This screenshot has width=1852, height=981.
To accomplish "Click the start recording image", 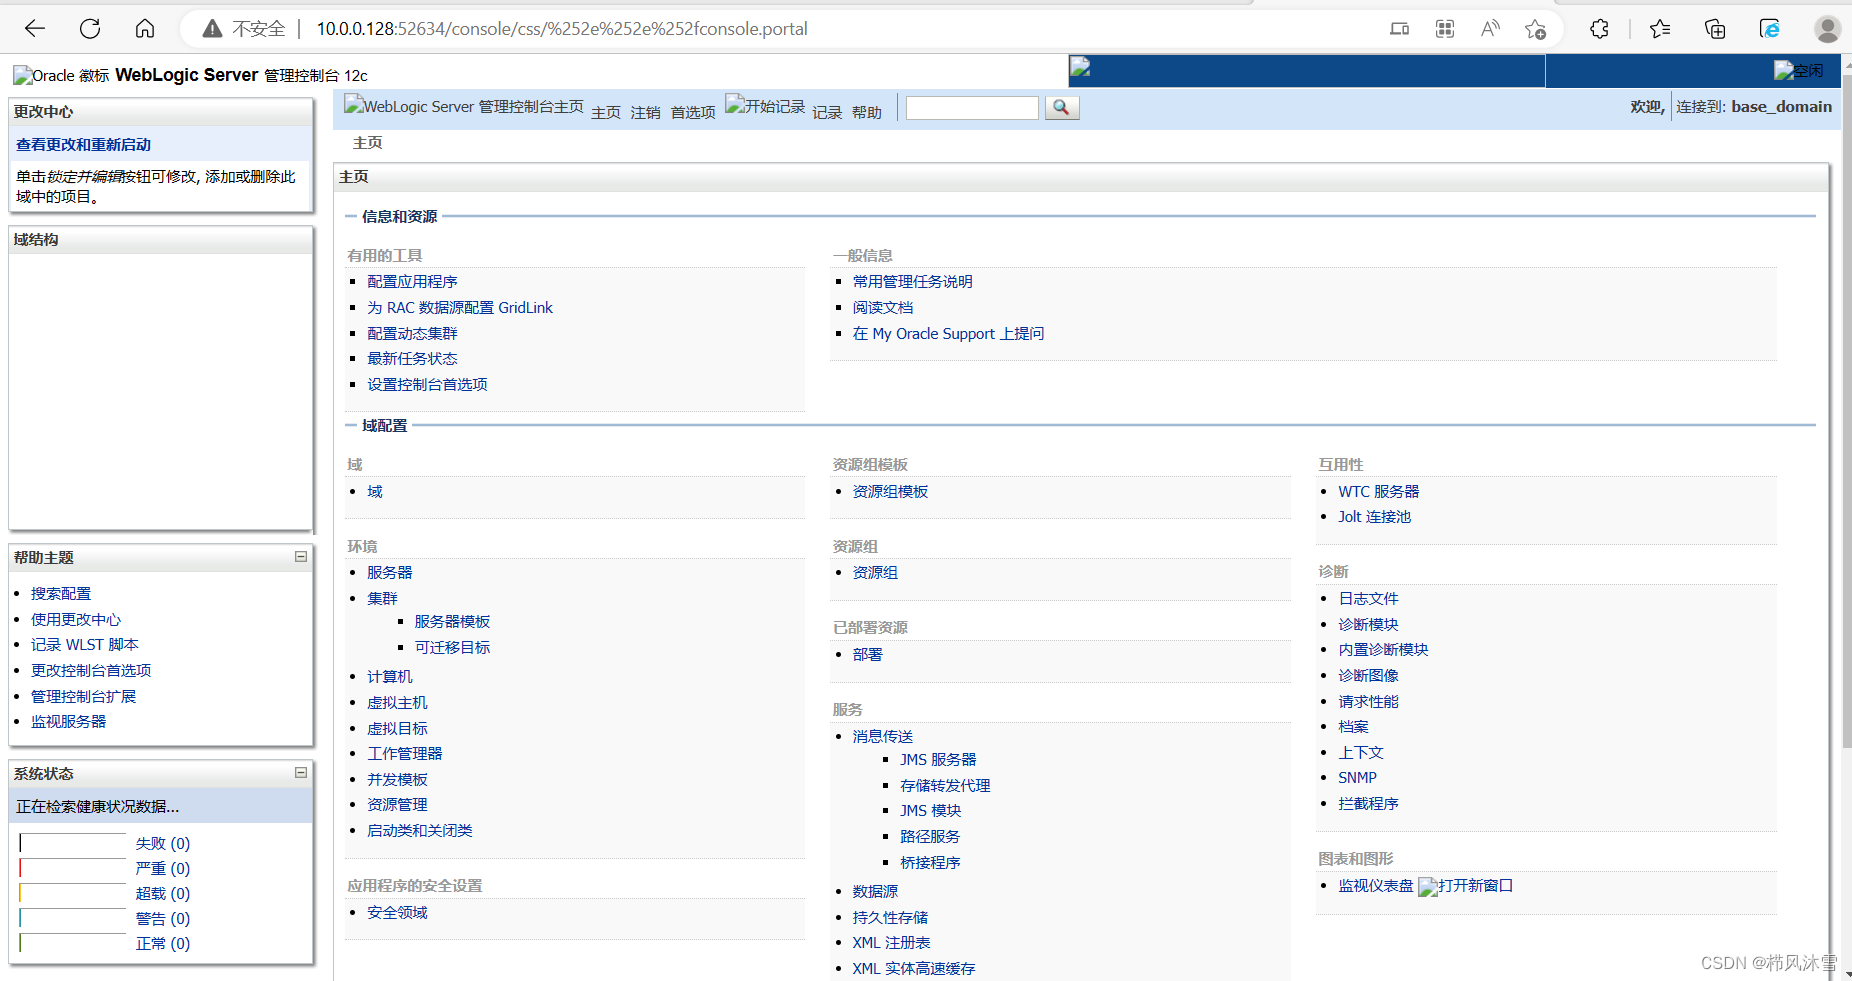I will (765, 105).
